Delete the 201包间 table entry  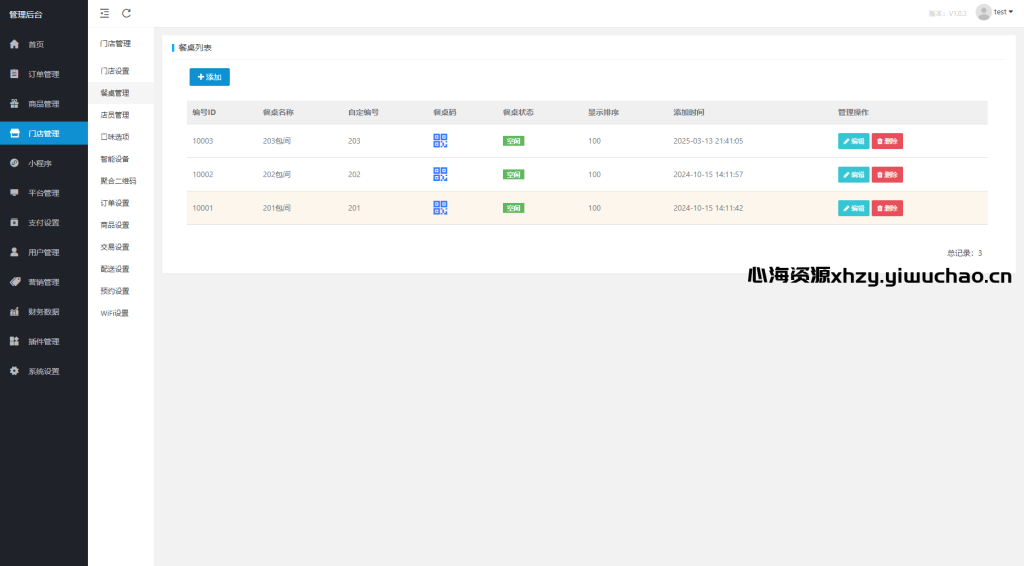point(887,208)
